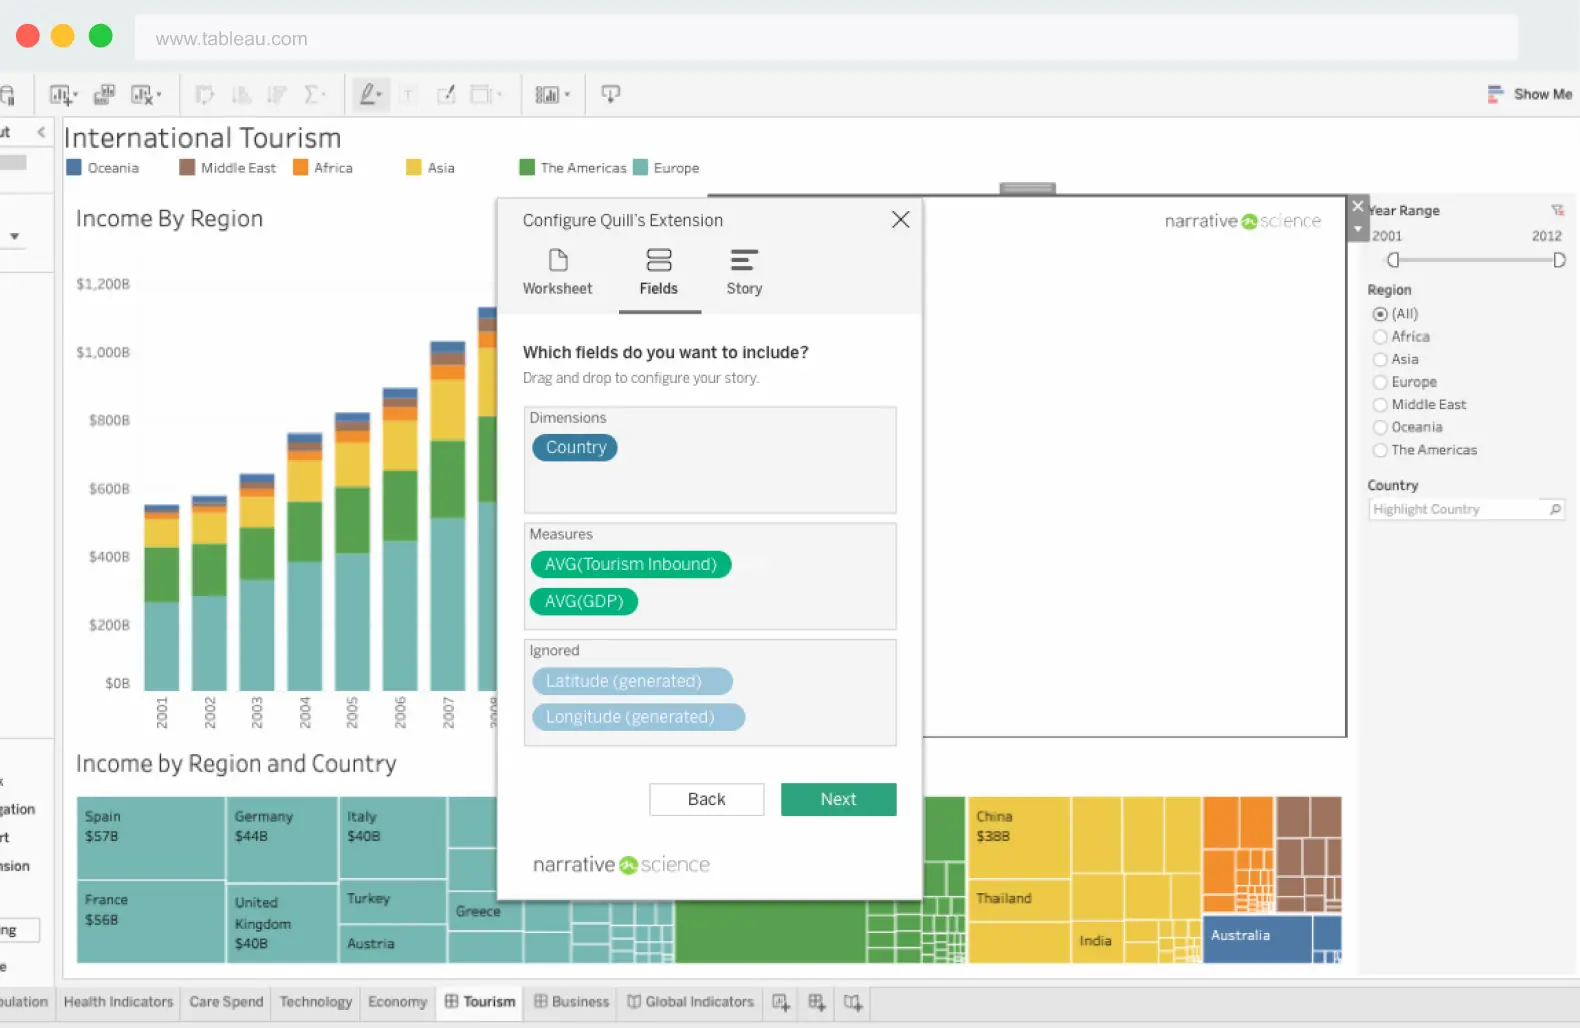Image resolution: width=1580 pixels, height=1028 pixels.
Task: Switch to the Care Spend sheet tab
Action: click(x=226, y=1002)
